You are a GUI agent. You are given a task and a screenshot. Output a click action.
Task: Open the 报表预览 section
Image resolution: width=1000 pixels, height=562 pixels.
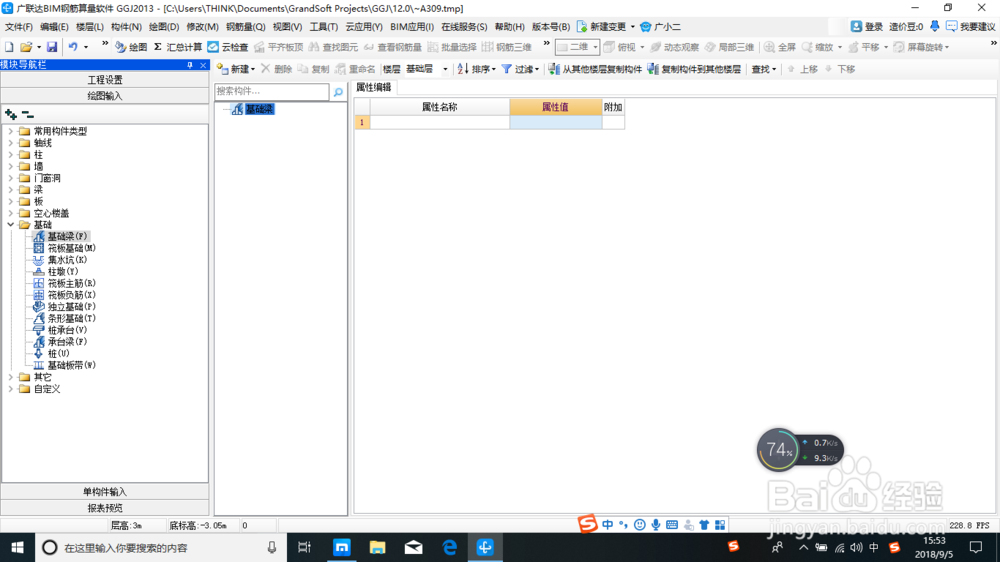click(105, 508)
